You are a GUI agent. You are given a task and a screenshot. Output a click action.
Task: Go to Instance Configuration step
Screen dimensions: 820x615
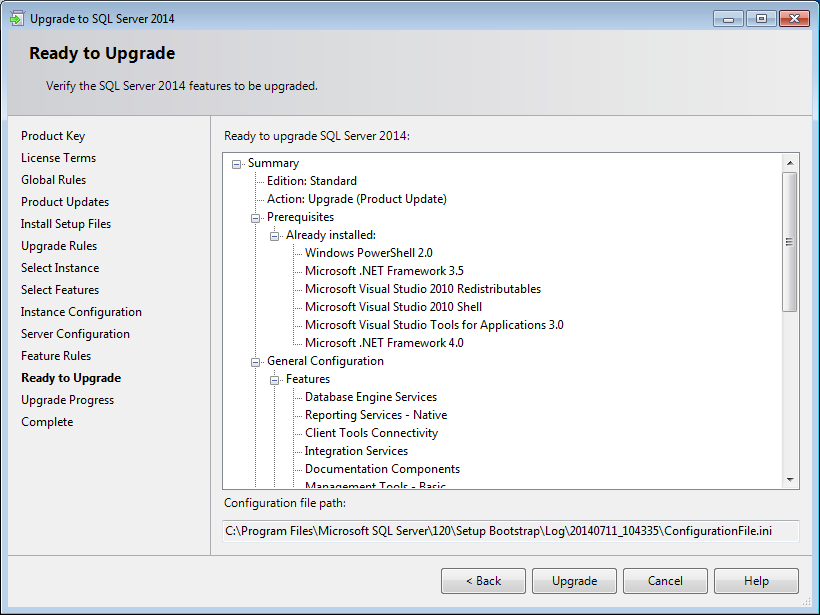pyautogui.click(x=81, y=312)
